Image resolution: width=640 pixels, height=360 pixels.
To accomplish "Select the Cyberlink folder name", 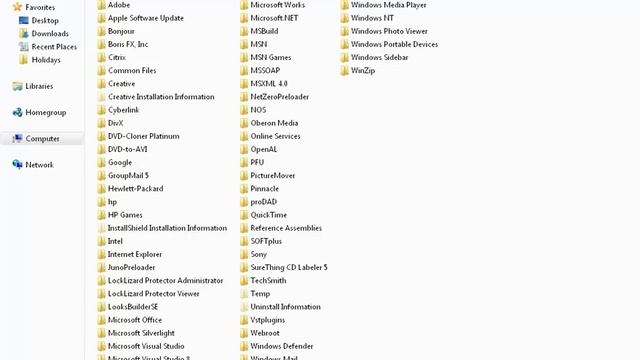I will [x=123, y=110].
